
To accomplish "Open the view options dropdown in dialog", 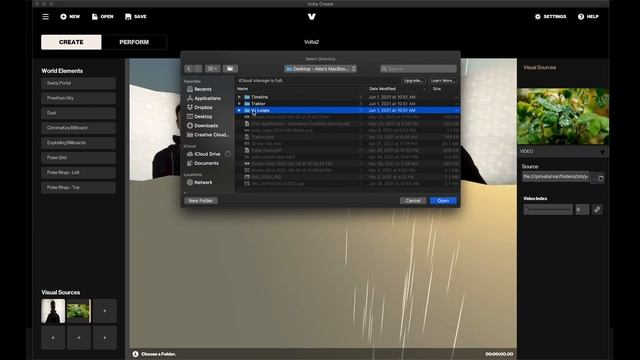I will pyautogui.click(x=213, y=69).
